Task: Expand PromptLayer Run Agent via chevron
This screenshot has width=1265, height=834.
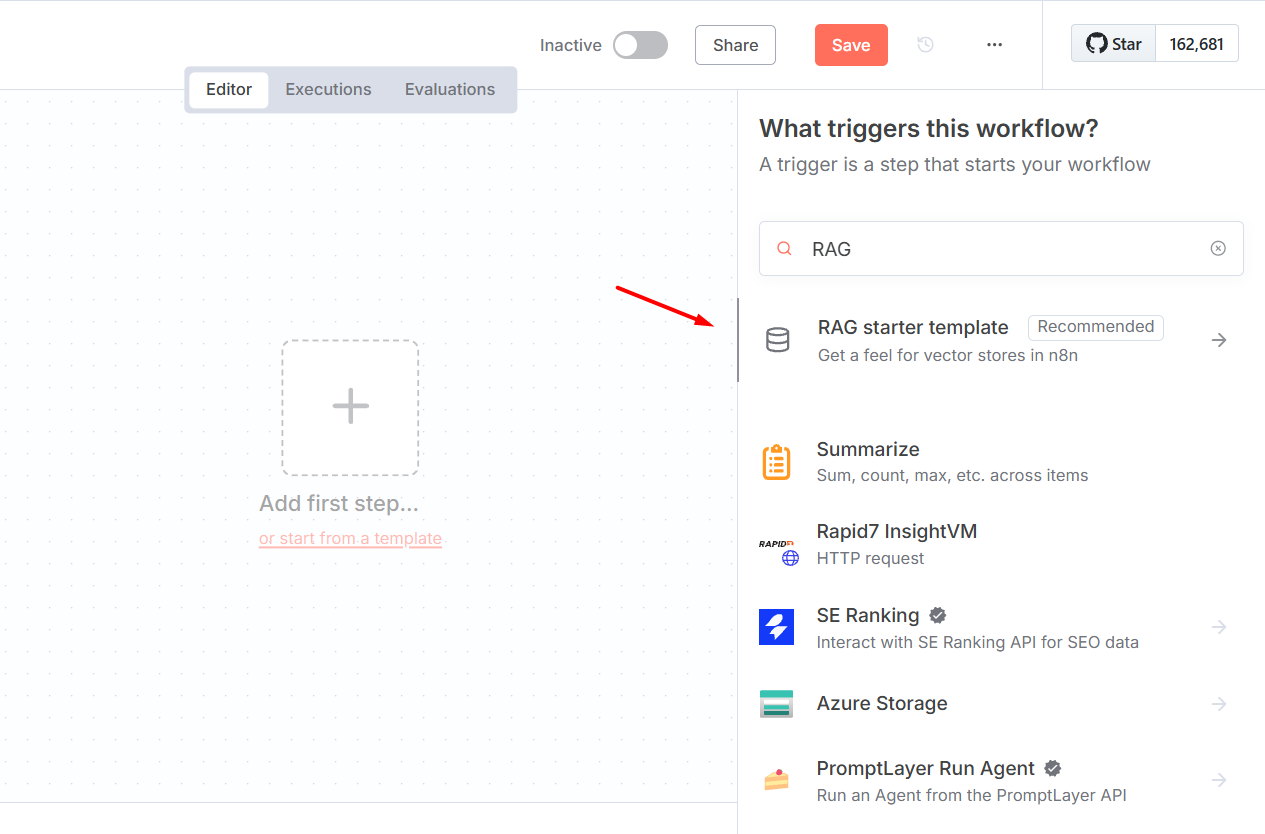Action: pyautogui.click(x=1218, y=780)
